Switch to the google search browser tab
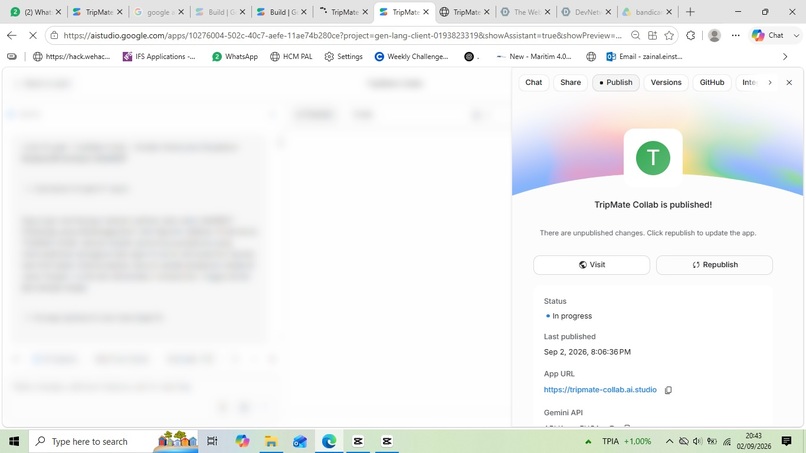806x453 pixels. coord(158,12)
